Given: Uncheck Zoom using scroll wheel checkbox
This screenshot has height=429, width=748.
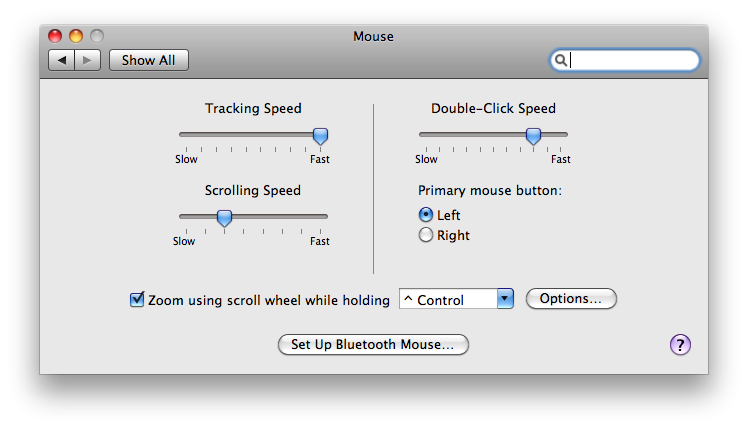Looking at the screenshot, I should [137, 300].
